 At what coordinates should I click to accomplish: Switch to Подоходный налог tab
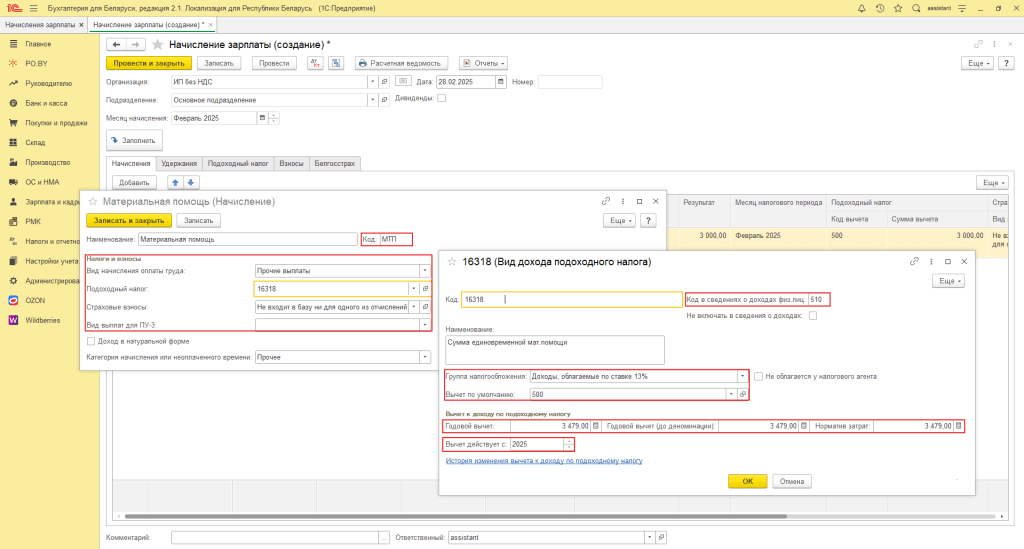click(238, 163)
